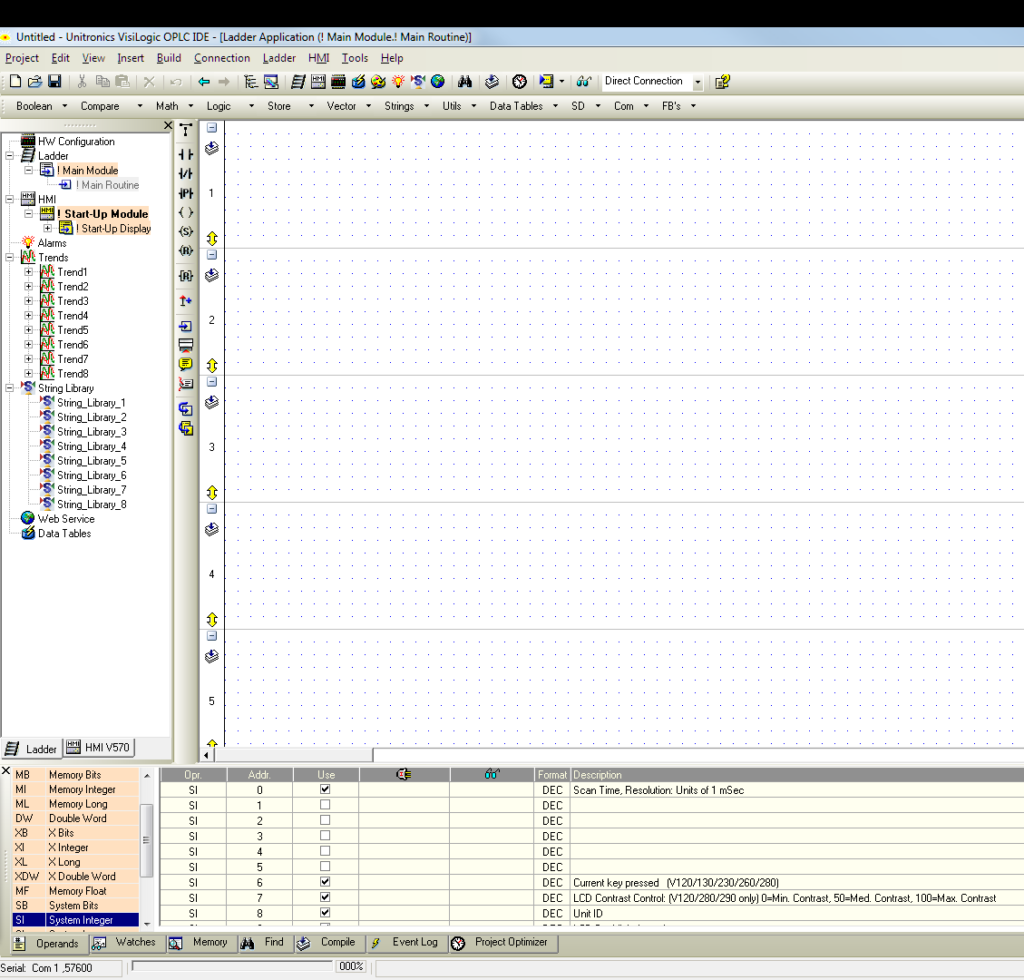This screenshot has width=1024, height=980.
Task: Insert a Positive Transition contact
Action: point(185,193)
